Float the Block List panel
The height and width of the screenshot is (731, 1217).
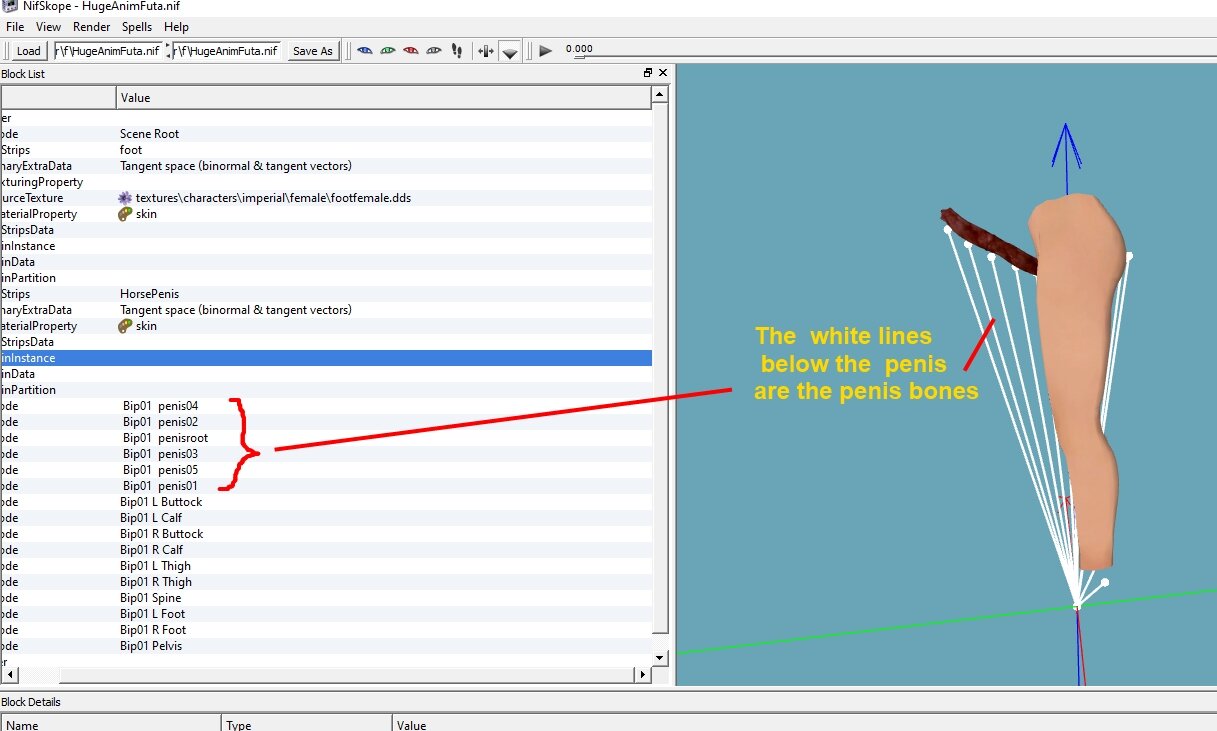648,73
